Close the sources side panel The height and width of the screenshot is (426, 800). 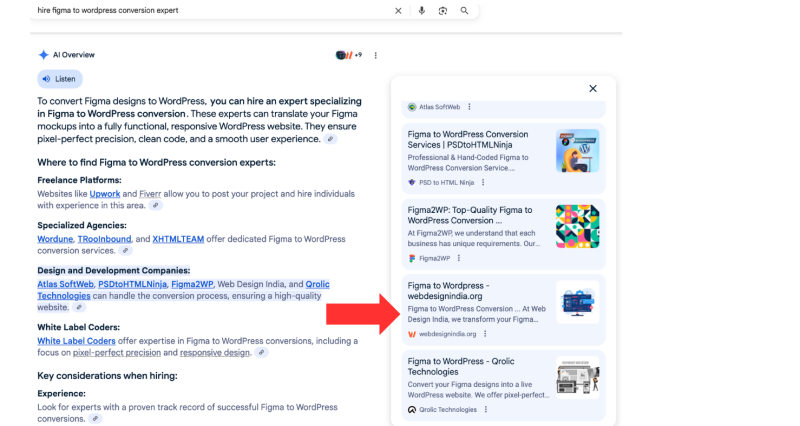pyautogui.click(x=593, y=89)
